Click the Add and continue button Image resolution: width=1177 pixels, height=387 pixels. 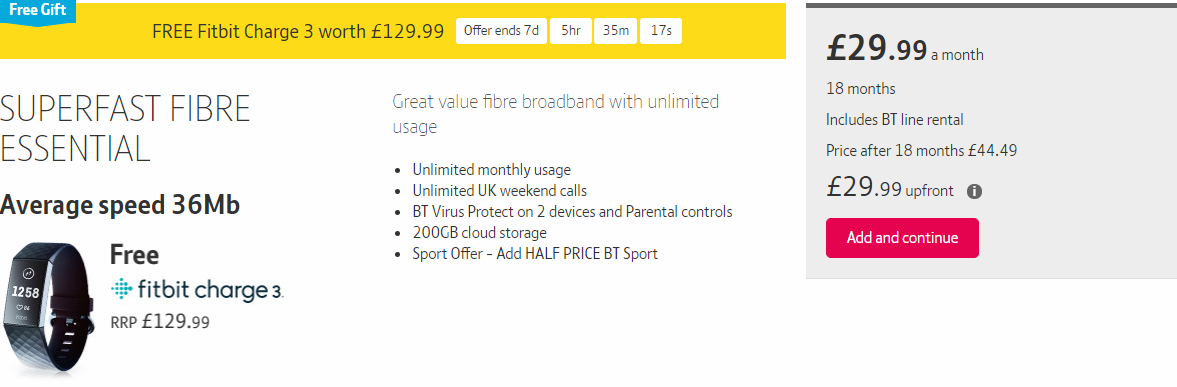tap(902, 238)
